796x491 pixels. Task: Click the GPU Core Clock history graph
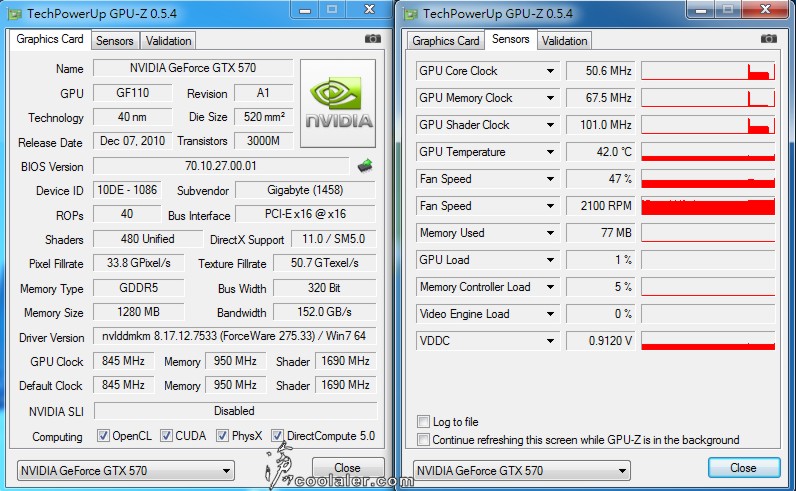pyautogui.click(x=708, y=71)
